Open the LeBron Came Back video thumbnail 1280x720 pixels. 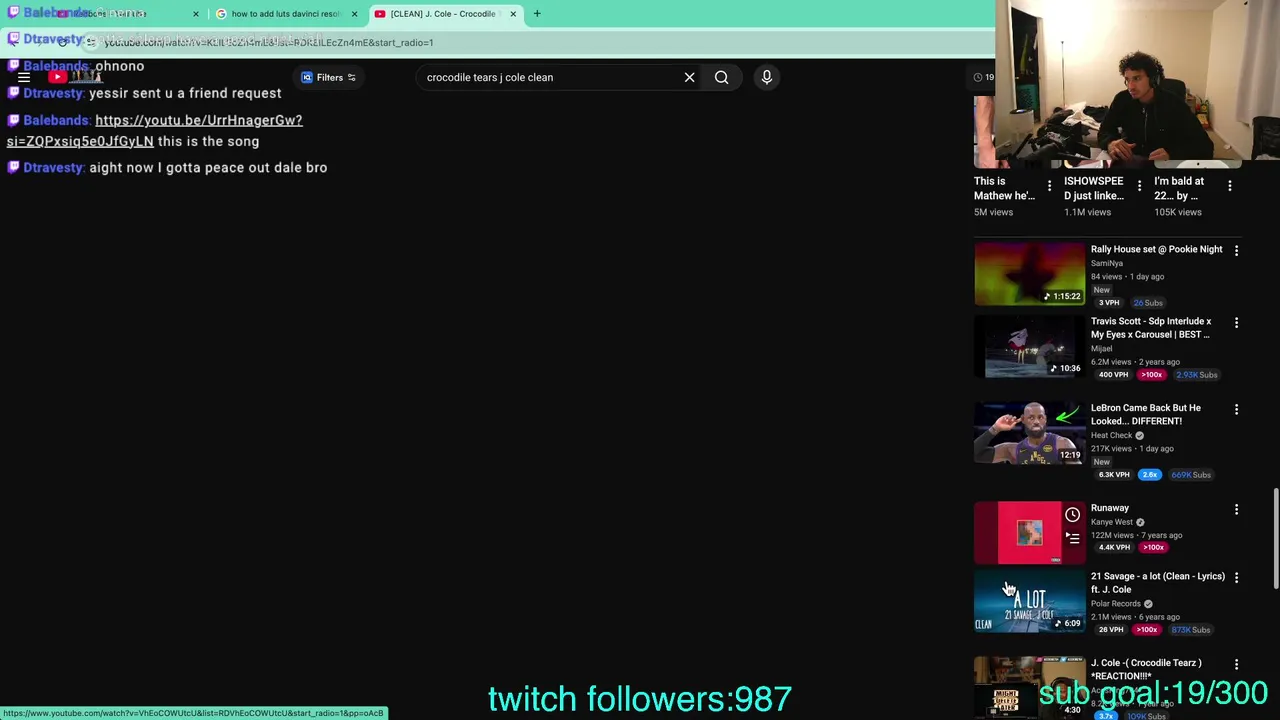point(1029,433)
